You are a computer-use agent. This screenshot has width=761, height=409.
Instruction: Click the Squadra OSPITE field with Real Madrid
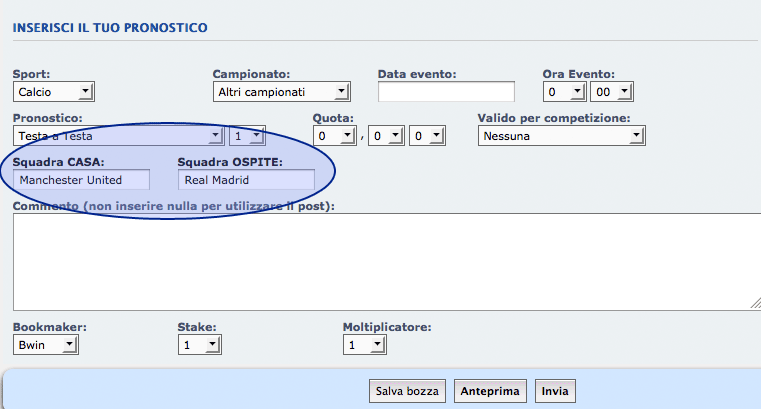point(247,180)
